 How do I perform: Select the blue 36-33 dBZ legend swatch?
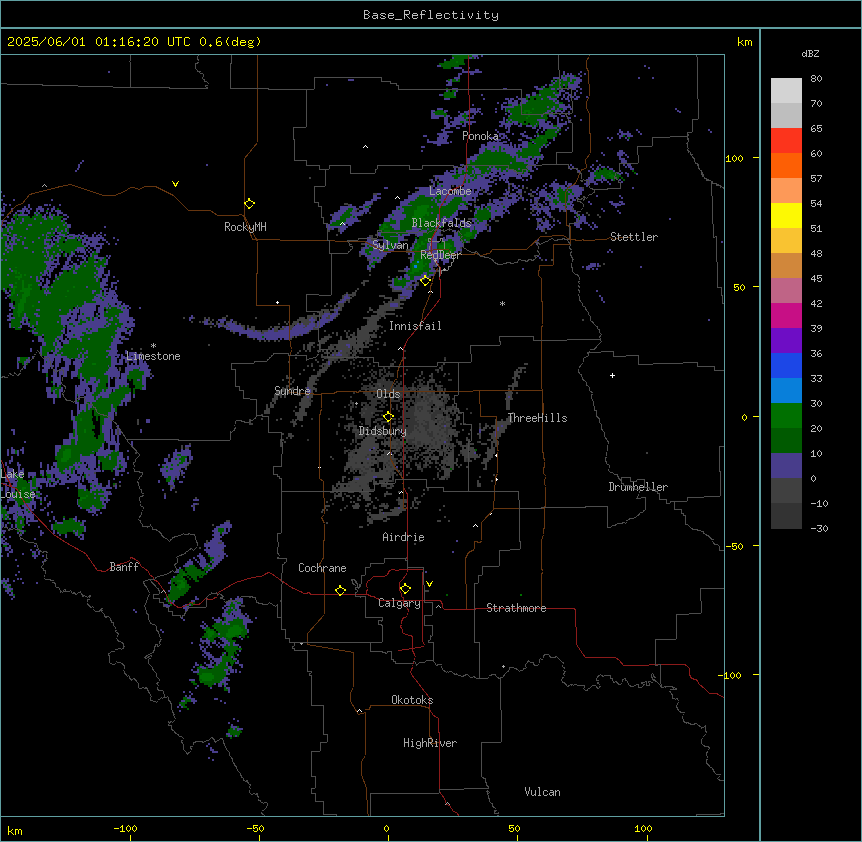(x=786, y=365)
